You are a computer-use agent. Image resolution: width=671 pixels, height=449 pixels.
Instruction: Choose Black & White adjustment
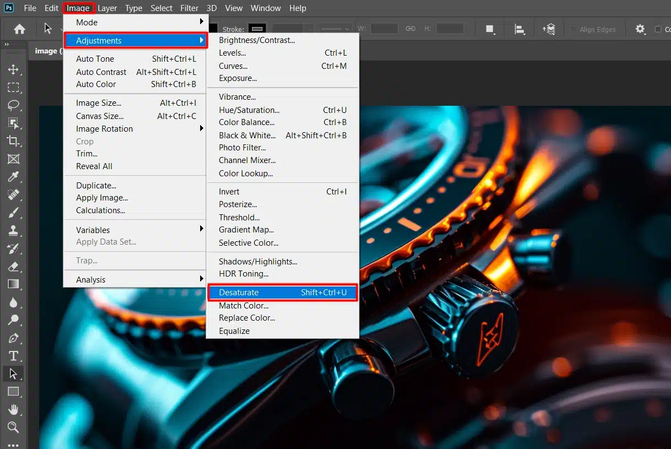click(282, 135)
